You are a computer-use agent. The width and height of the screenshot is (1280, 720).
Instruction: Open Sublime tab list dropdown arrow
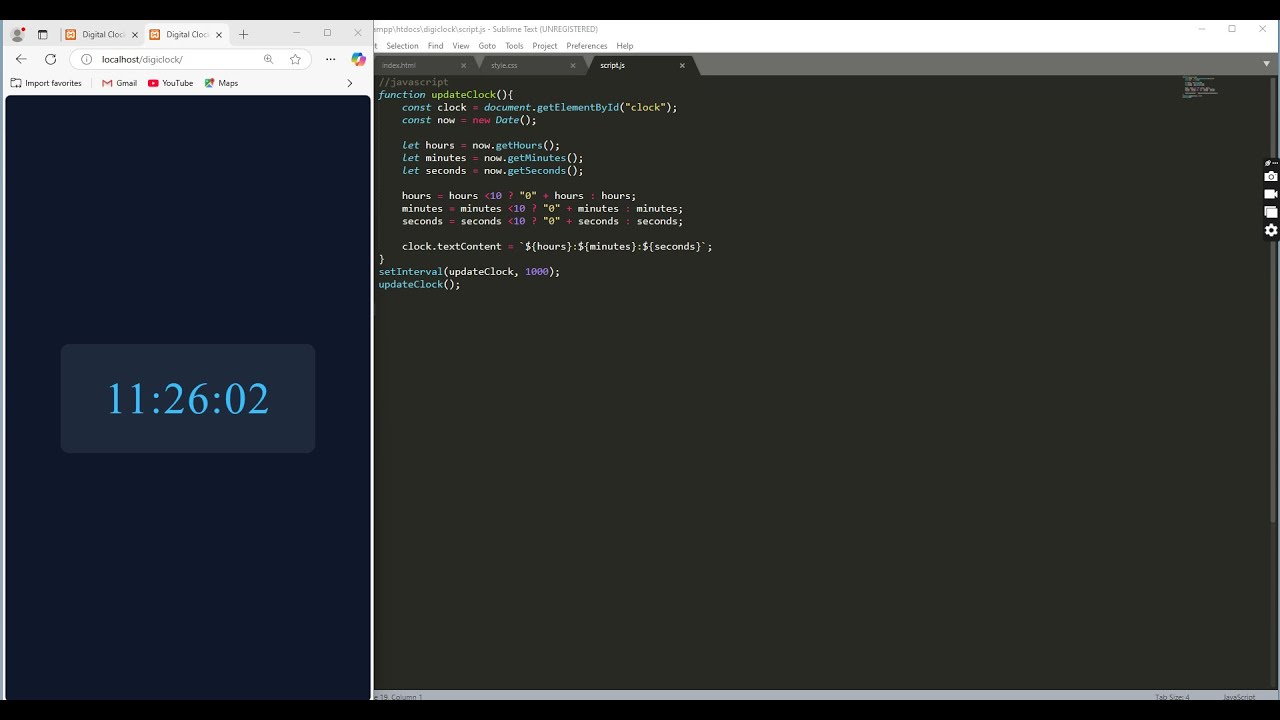(x=1266, y=64)
